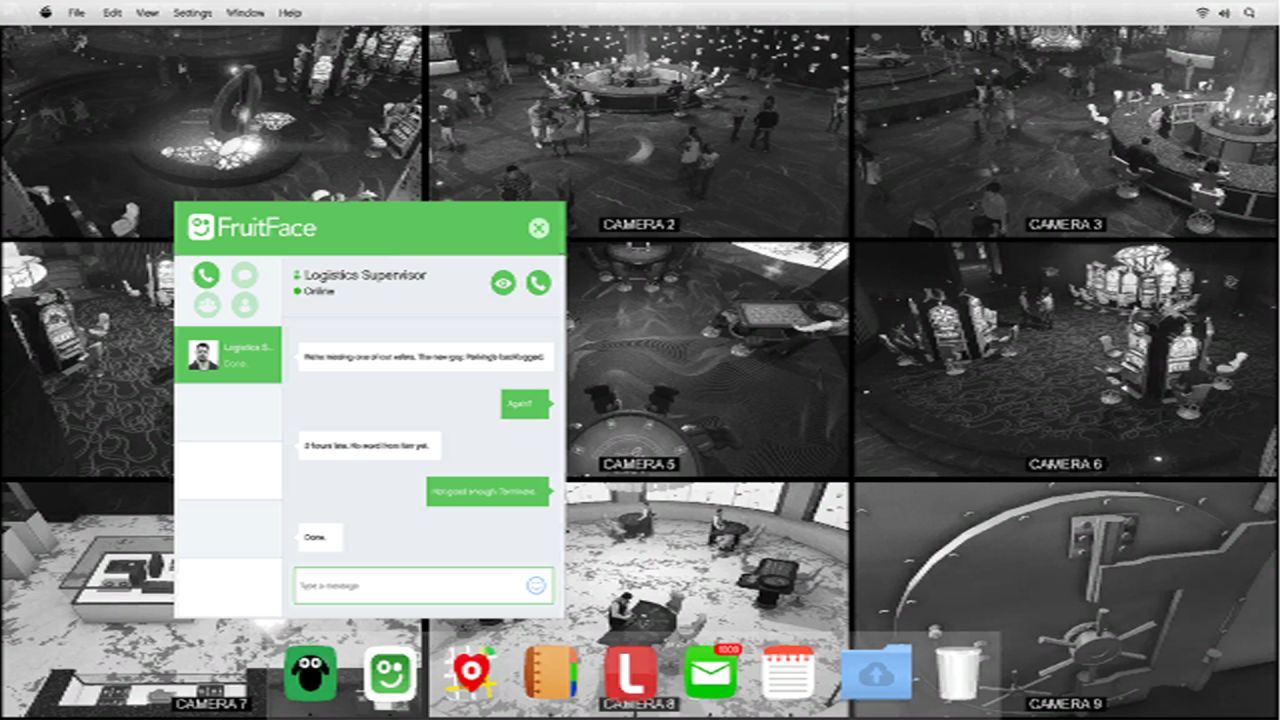This screenshot has width=1280, height=720.
Task: Call Logistics Supervisor with the header phone icon
Action: [x=538, y=283]
